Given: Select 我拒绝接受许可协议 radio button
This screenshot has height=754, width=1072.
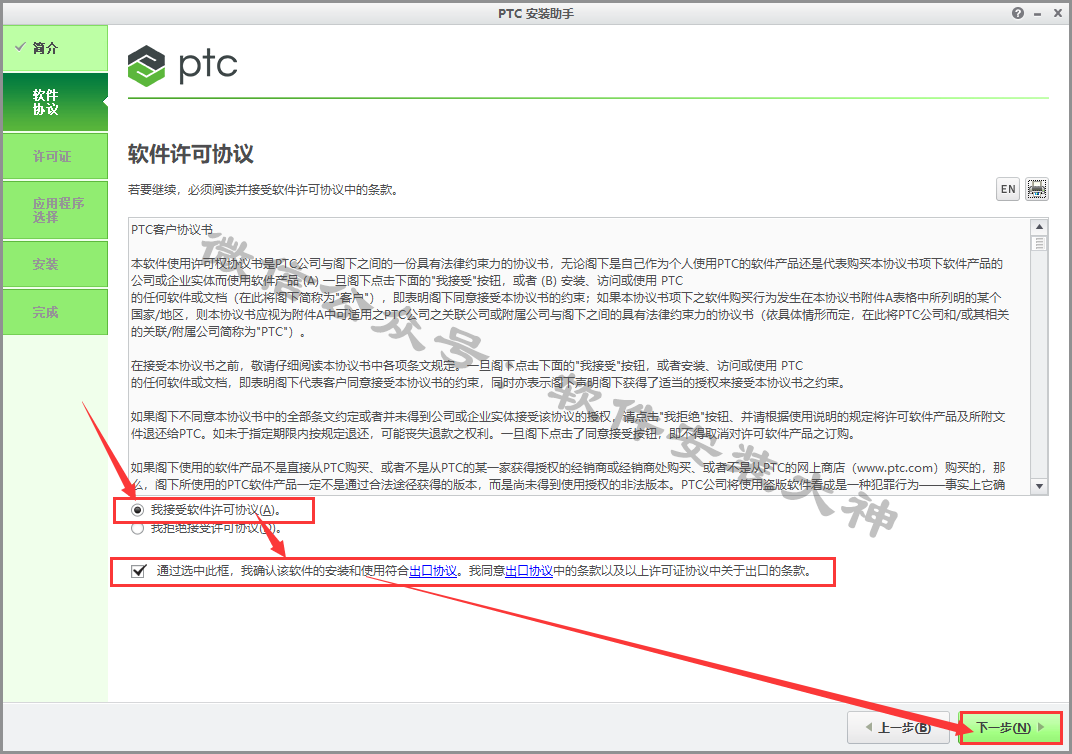Looking at the screenshot, I should tap(137, 528).
